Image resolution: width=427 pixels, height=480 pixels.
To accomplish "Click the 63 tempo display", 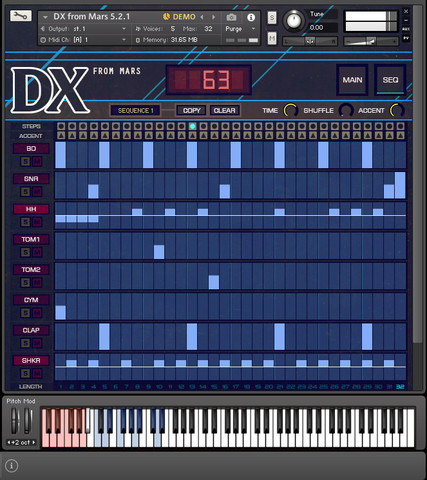I will coord(209,80).
